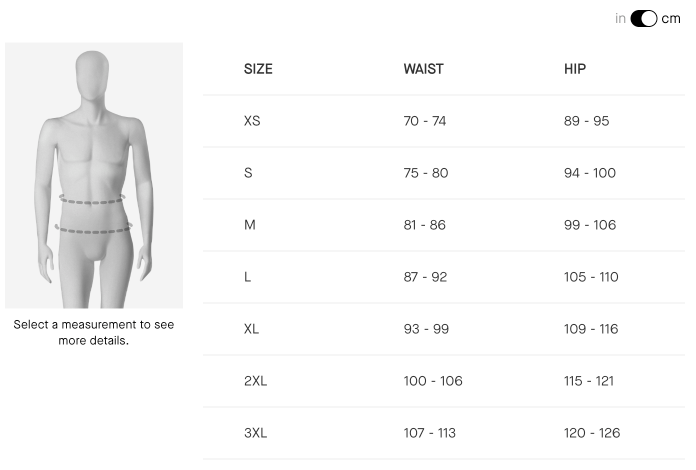Select the XL size row

[444, 329]
